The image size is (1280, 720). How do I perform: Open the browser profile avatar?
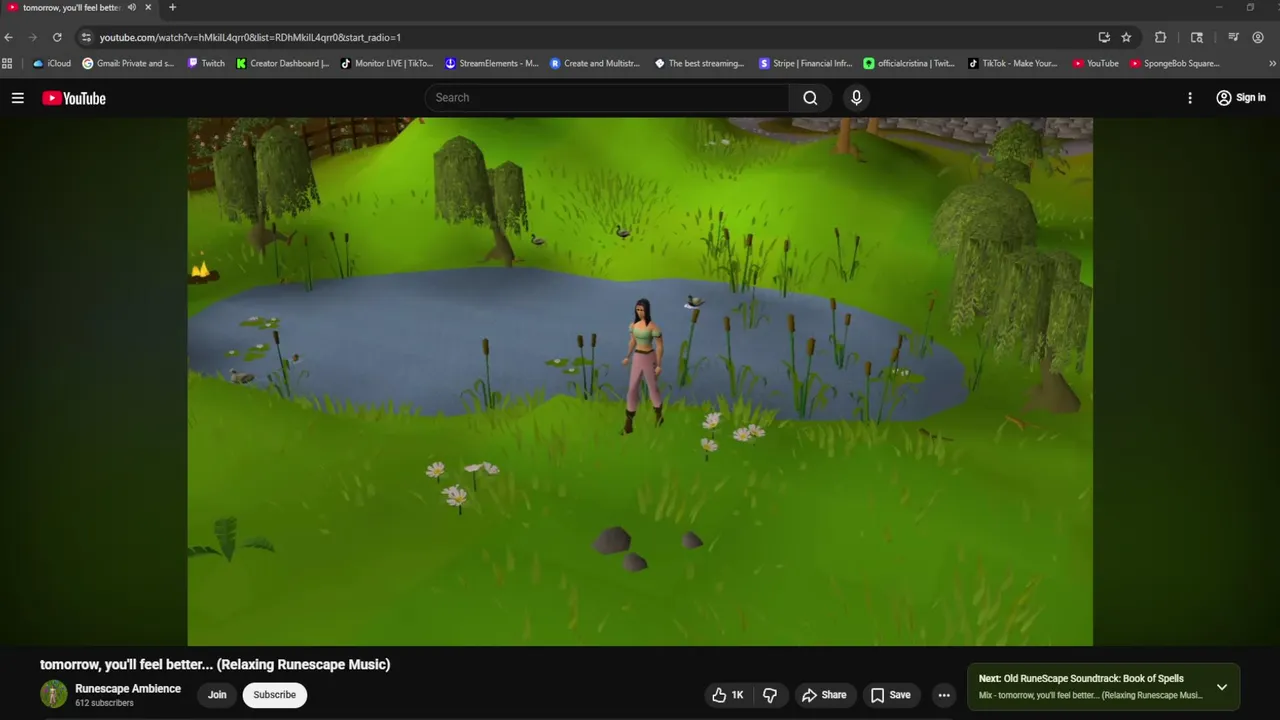point(1258,37)
